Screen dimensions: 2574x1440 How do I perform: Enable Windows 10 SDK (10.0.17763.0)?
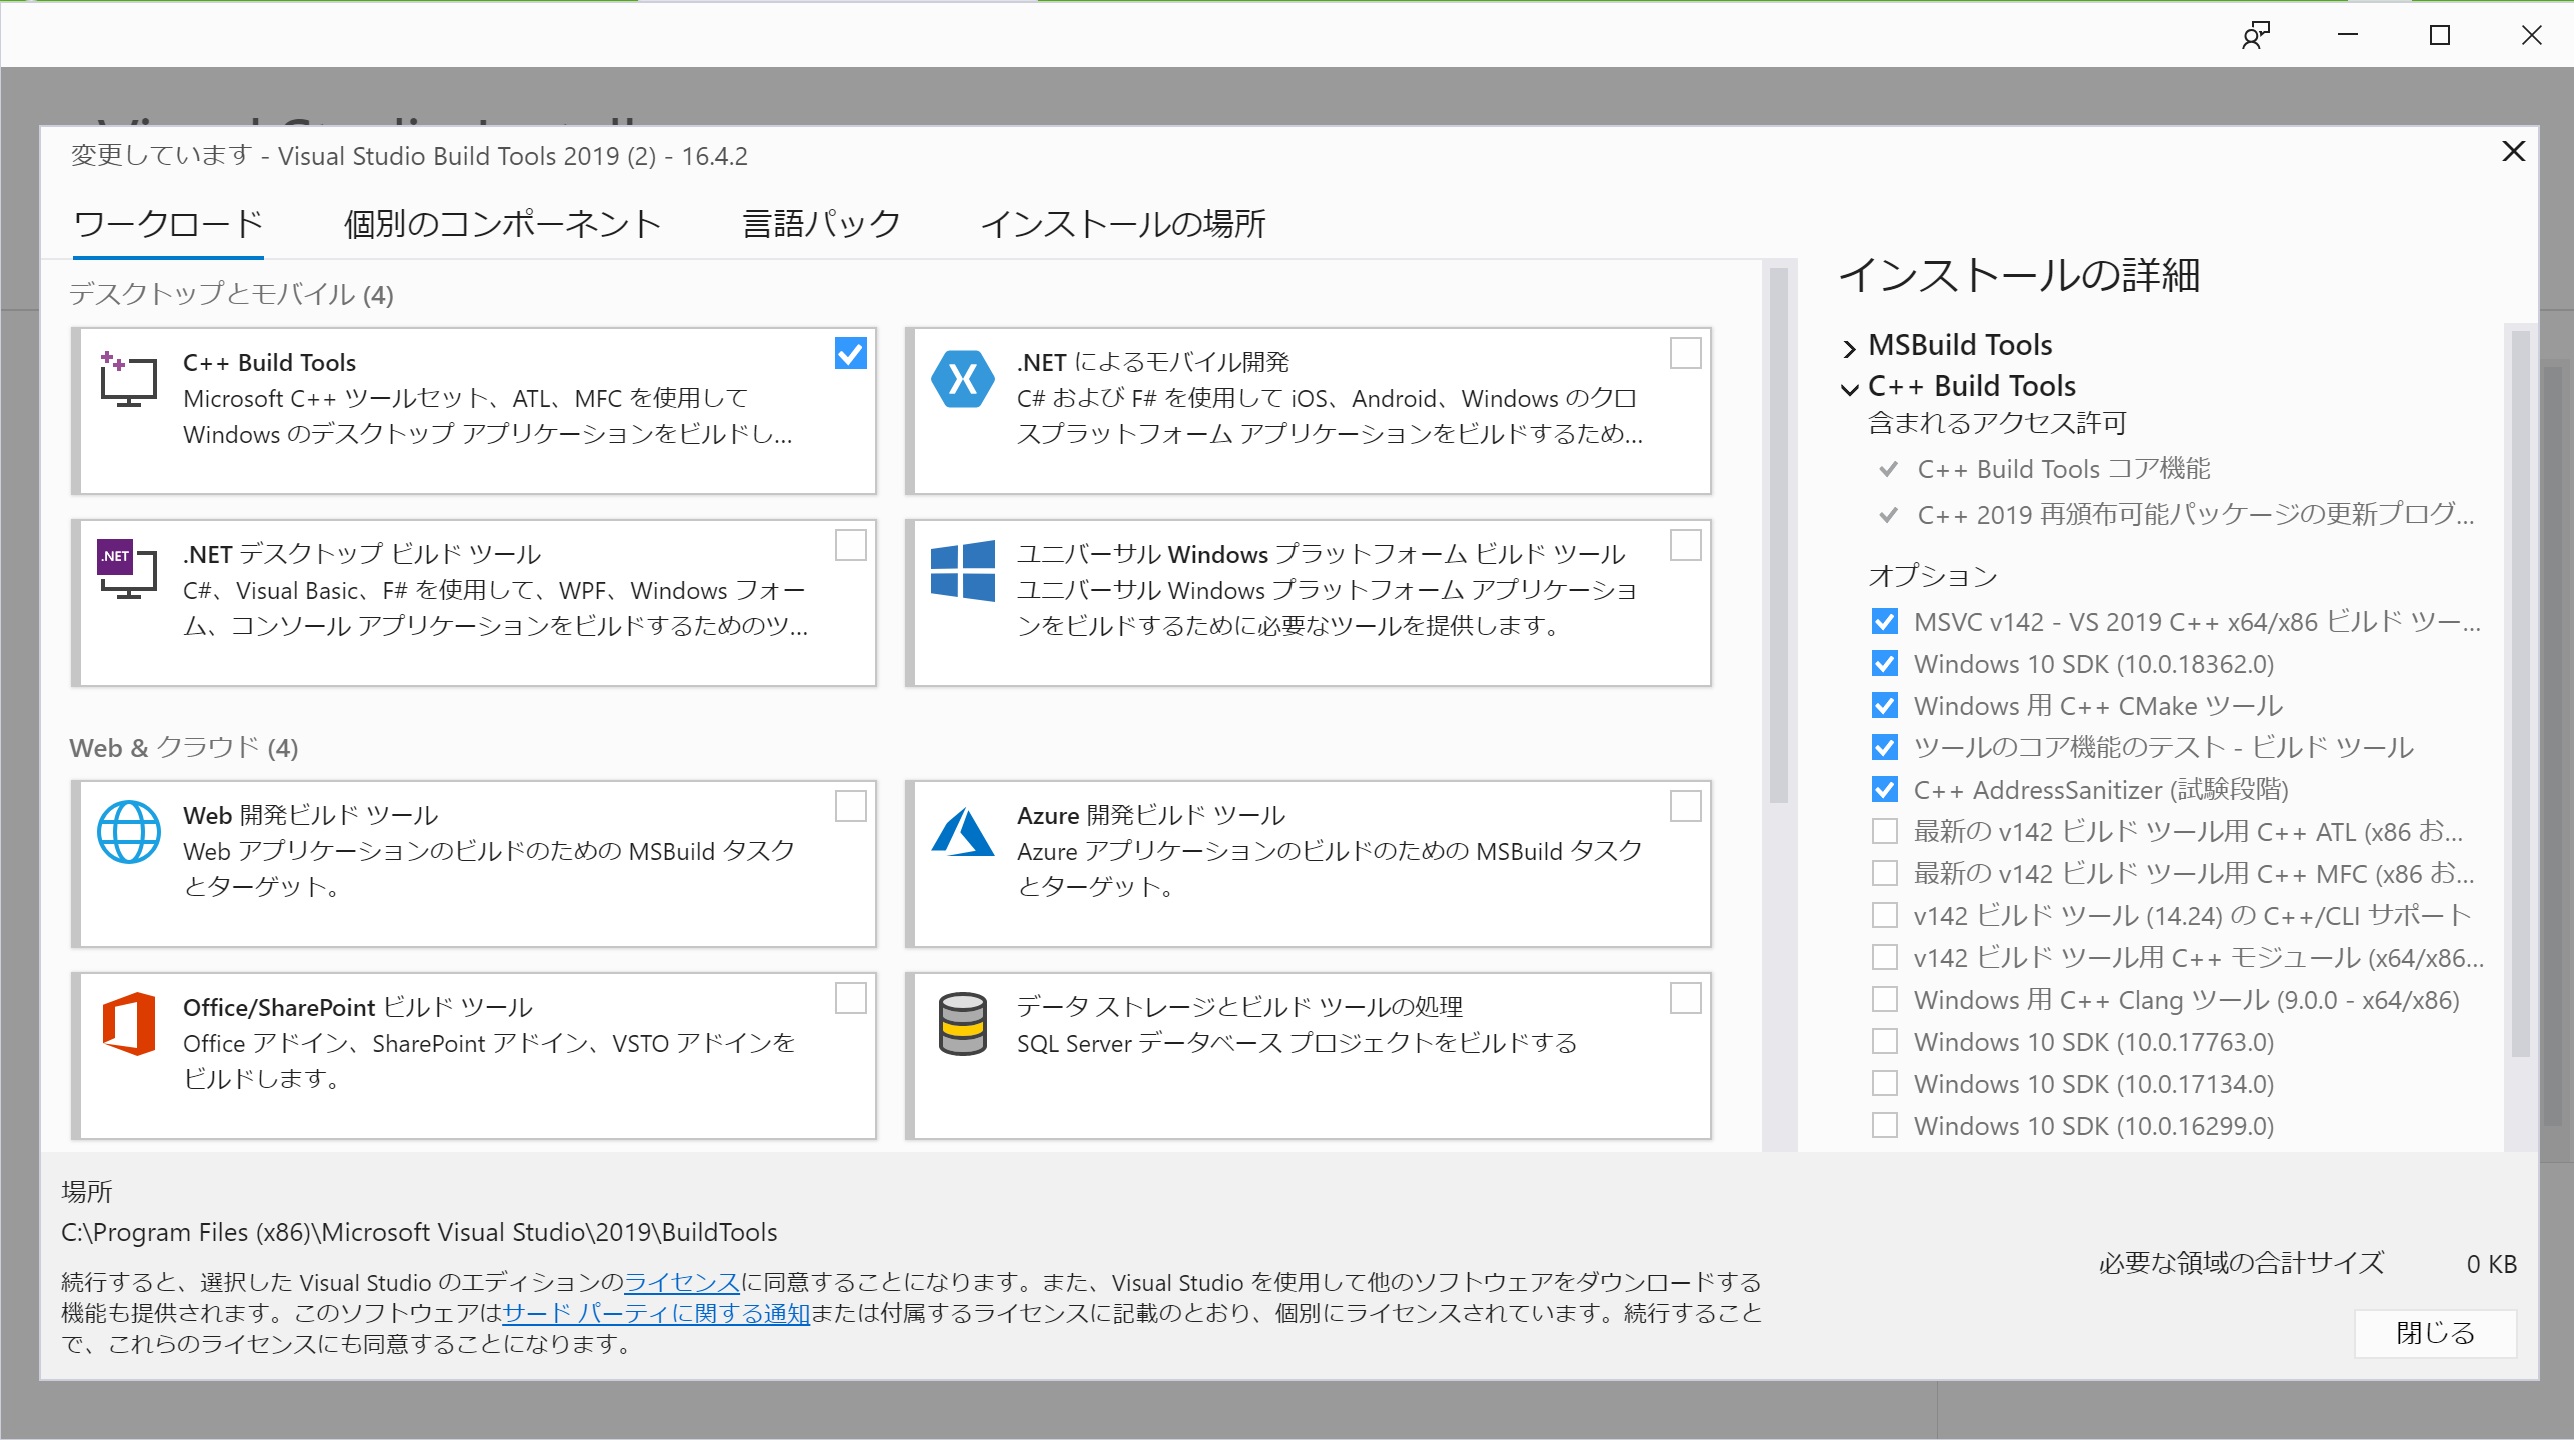(1884, 1042)
